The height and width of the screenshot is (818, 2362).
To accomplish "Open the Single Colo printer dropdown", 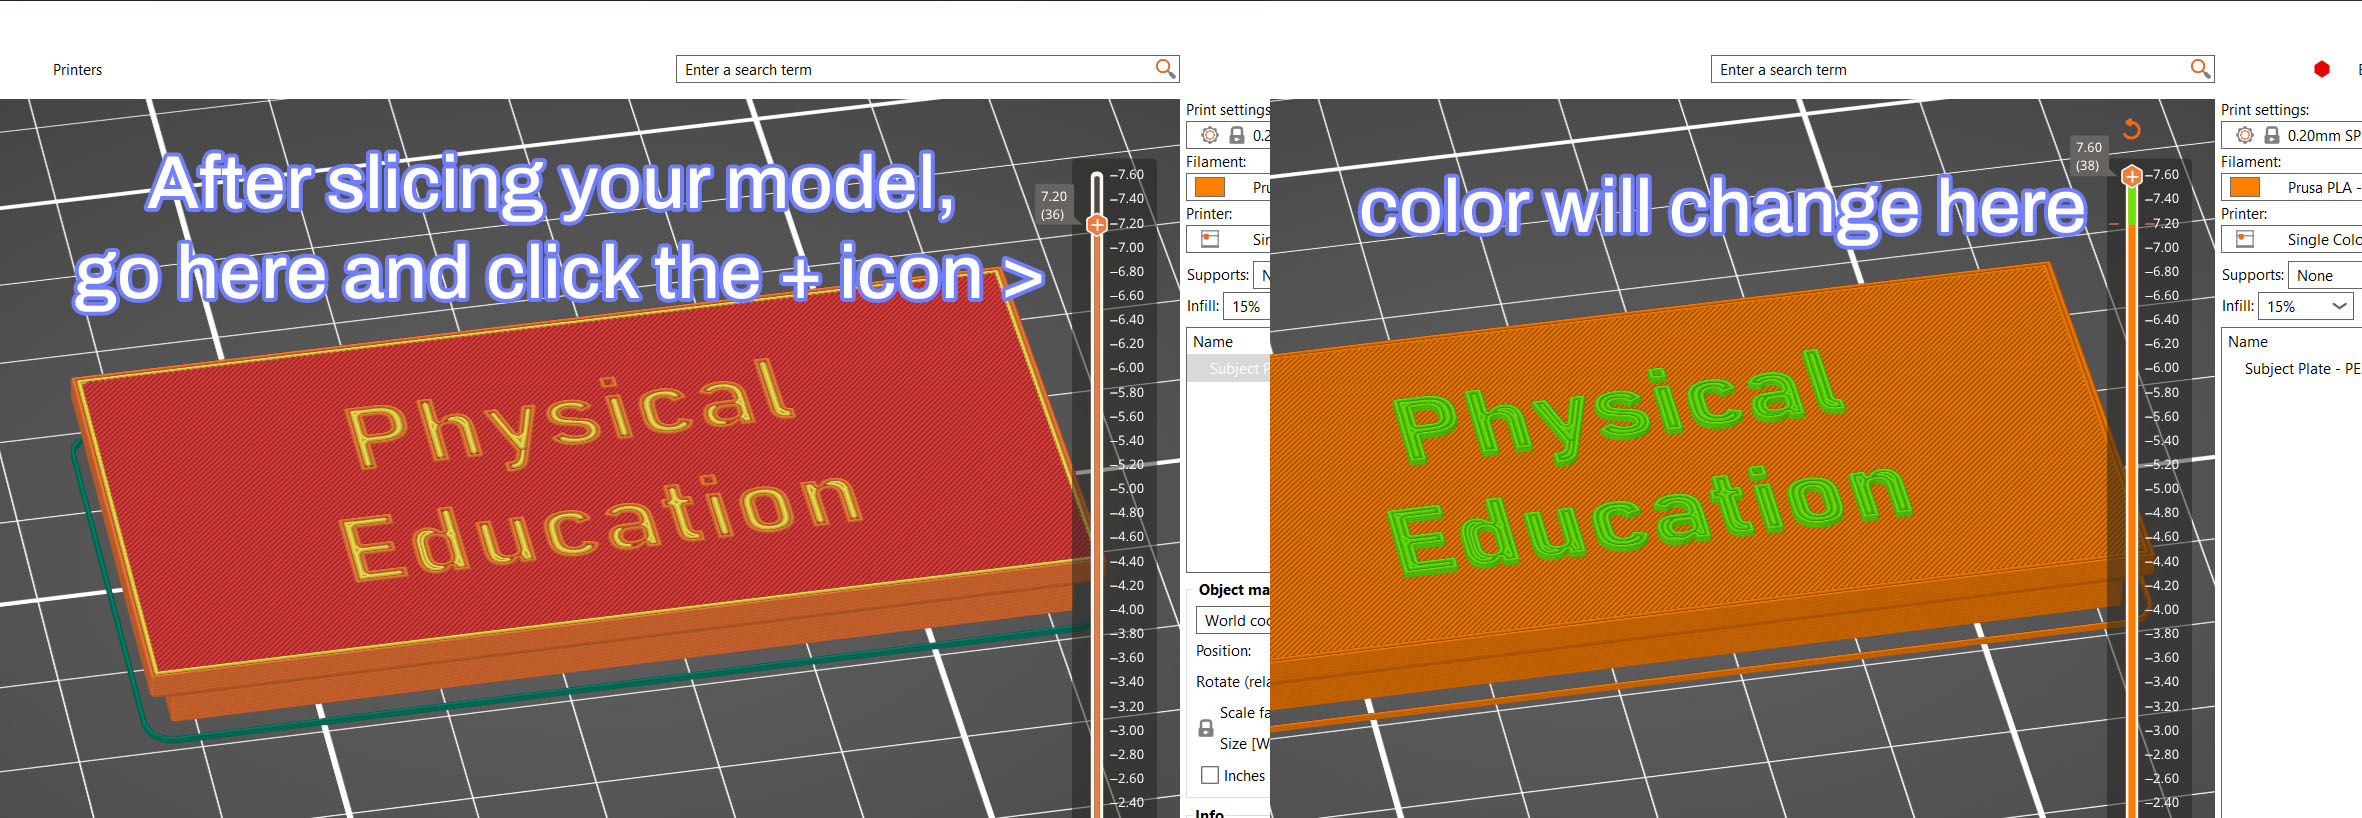I will click(x=2292, y=239).
